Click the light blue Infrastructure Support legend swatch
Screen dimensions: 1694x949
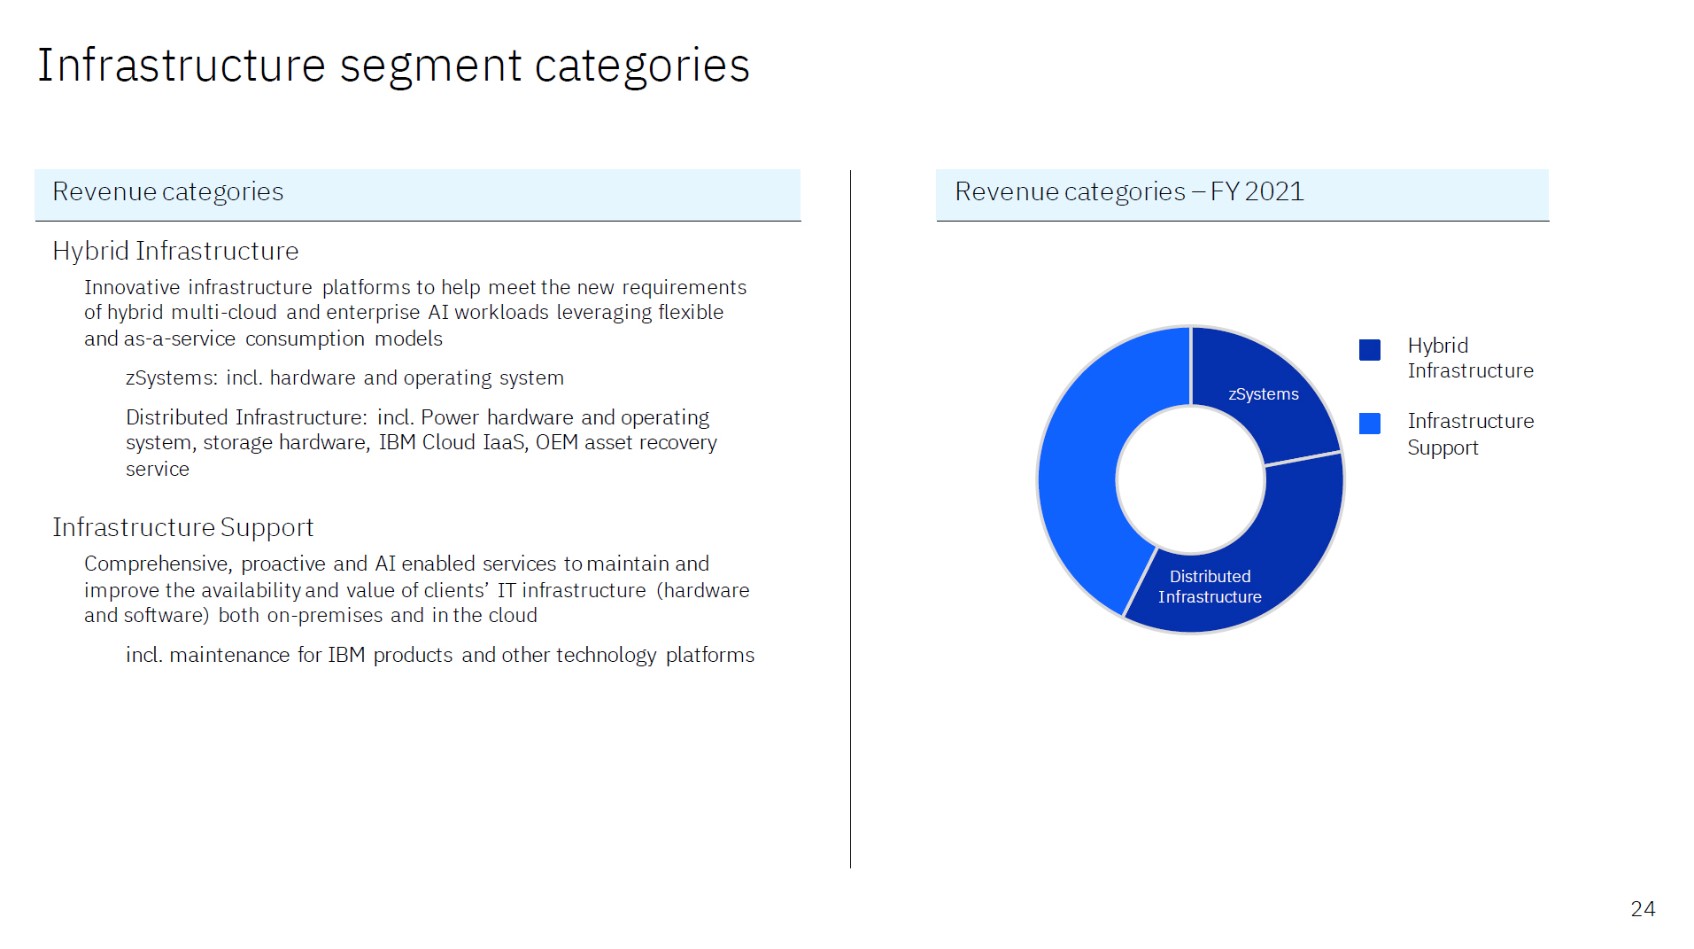click(1370, 423)
